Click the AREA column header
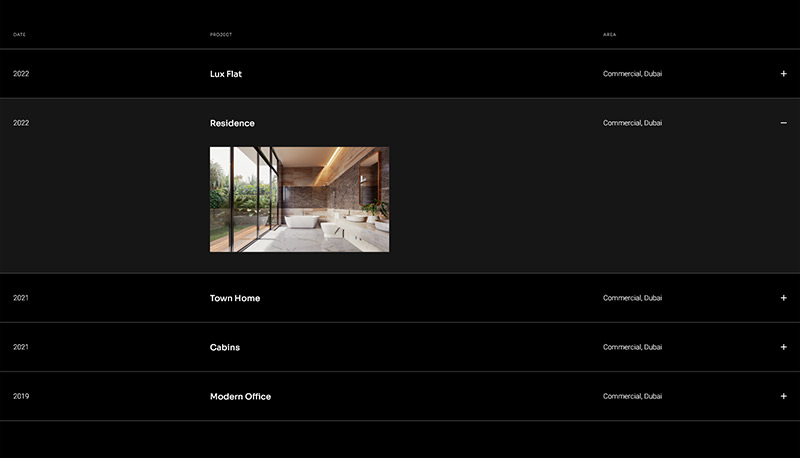 [609, 34]
